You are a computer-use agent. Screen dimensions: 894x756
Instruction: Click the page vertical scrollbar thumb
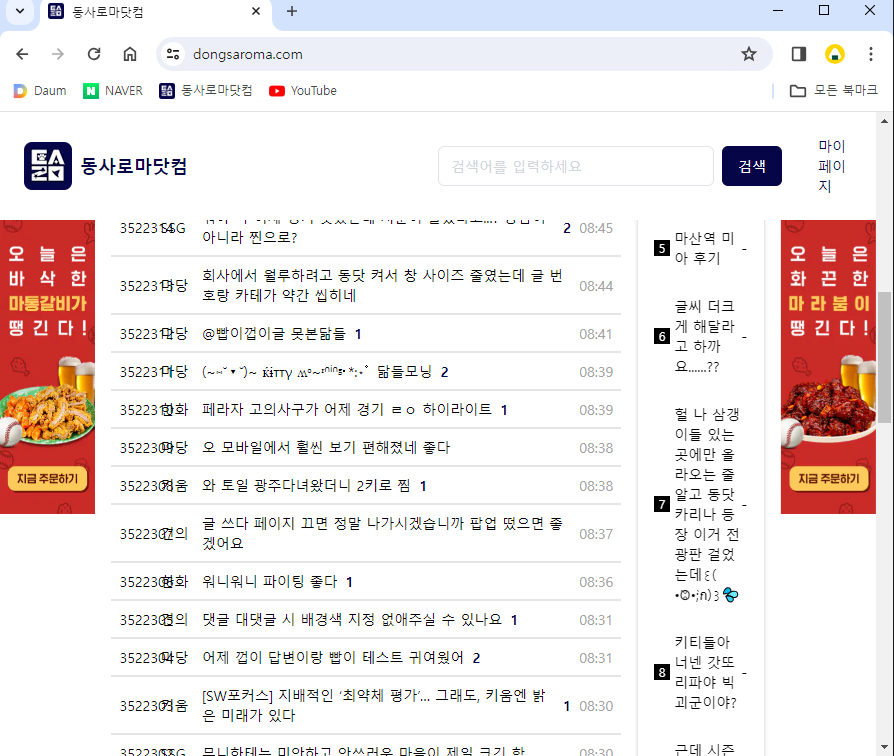point(883,357)
